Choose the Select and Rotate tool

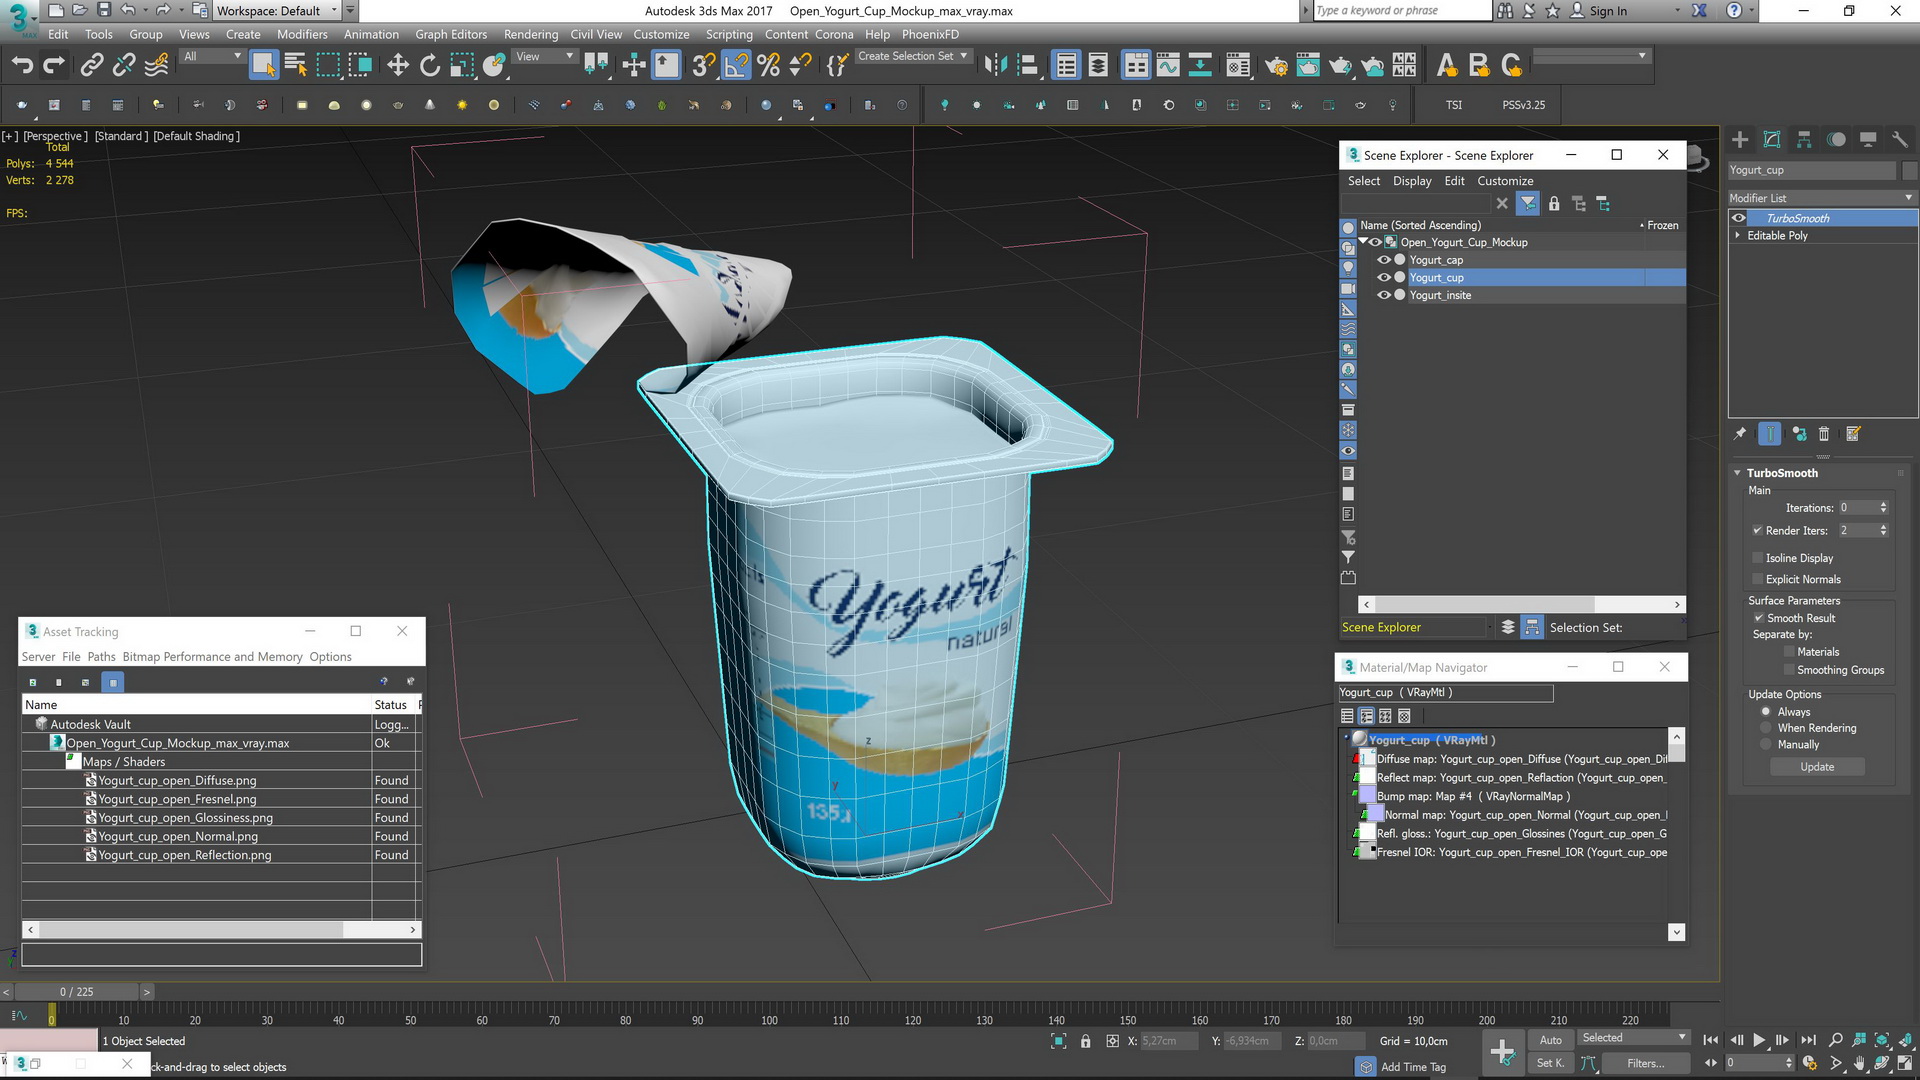(x=429, y=66)
